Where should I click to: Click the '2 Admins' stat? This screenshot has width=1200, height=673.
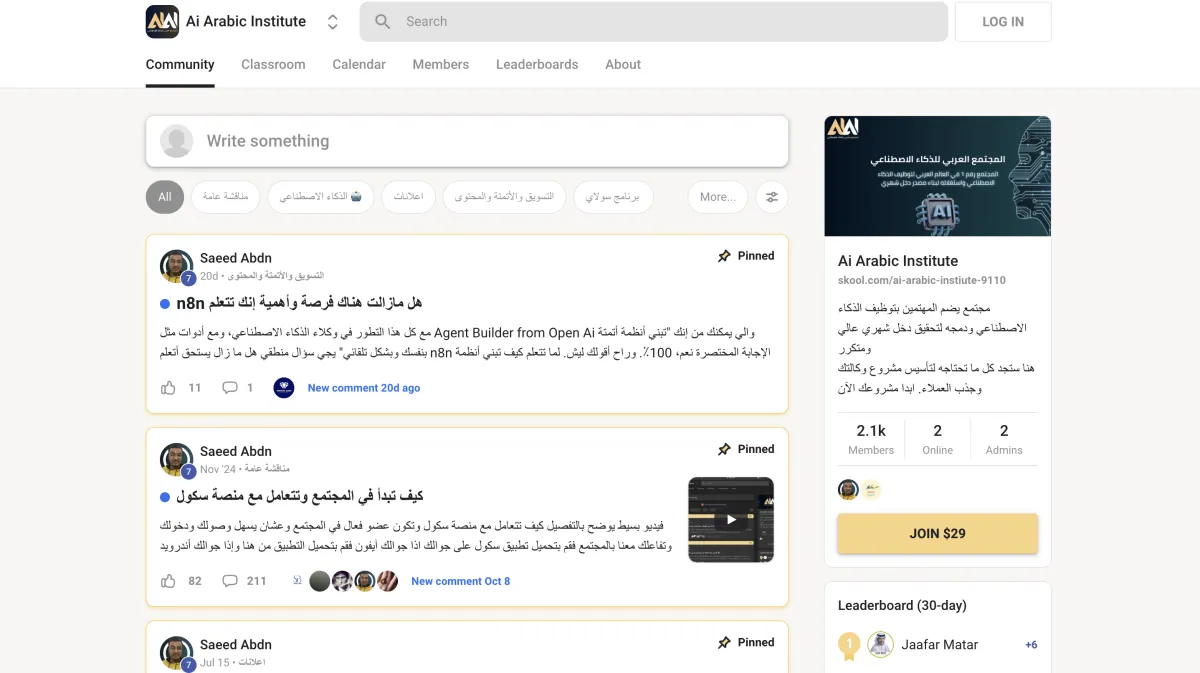1004,439
